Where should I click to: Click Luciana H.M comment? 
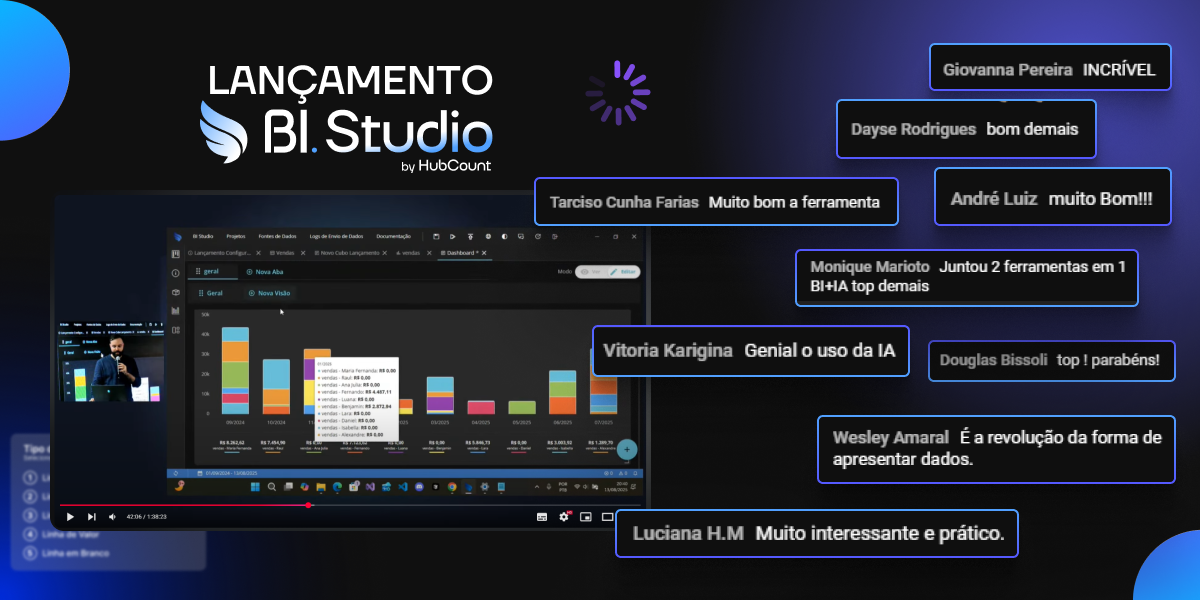point(817,533)
